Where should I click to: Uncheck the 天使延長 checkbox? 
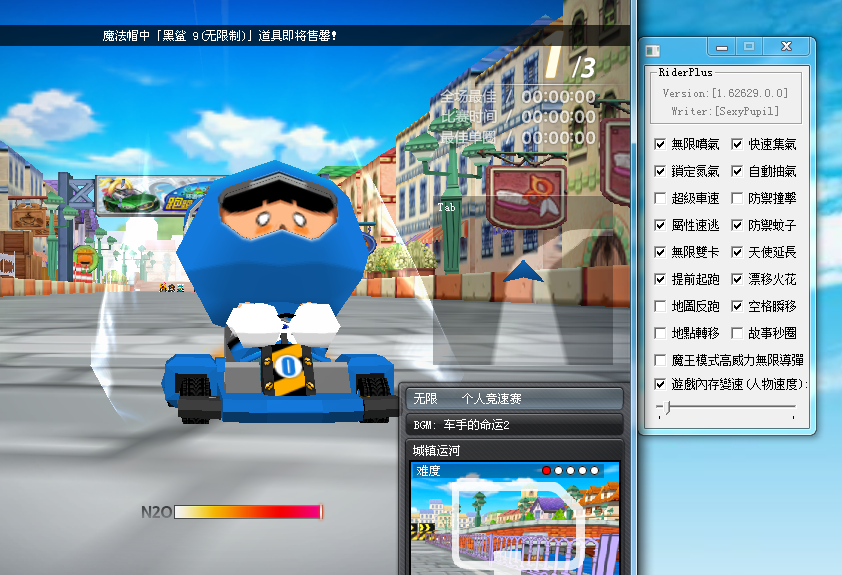click(x=737, y=252)
